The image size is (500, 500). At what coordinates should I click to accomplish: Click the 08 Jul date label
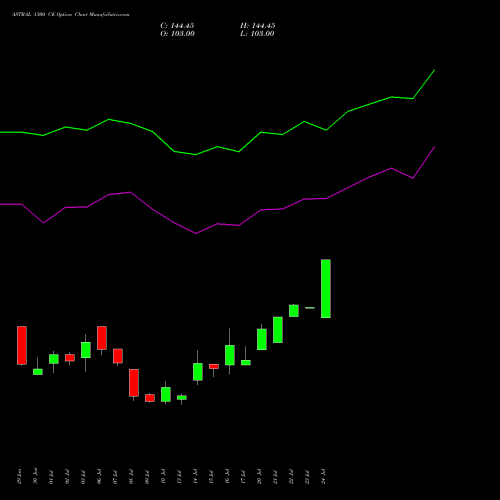[x=131, y=477]
